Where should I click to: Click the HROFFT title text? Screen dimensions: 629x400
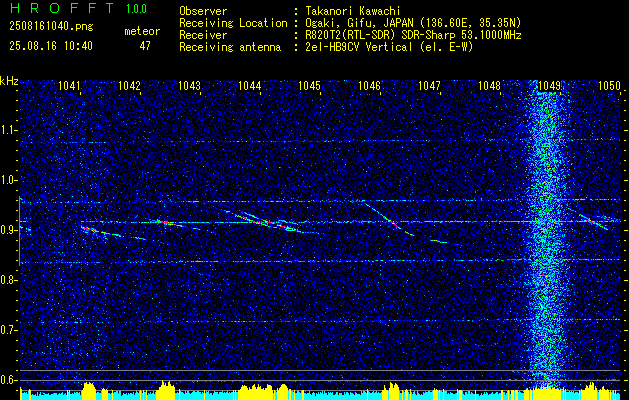(x=62, y=8)
